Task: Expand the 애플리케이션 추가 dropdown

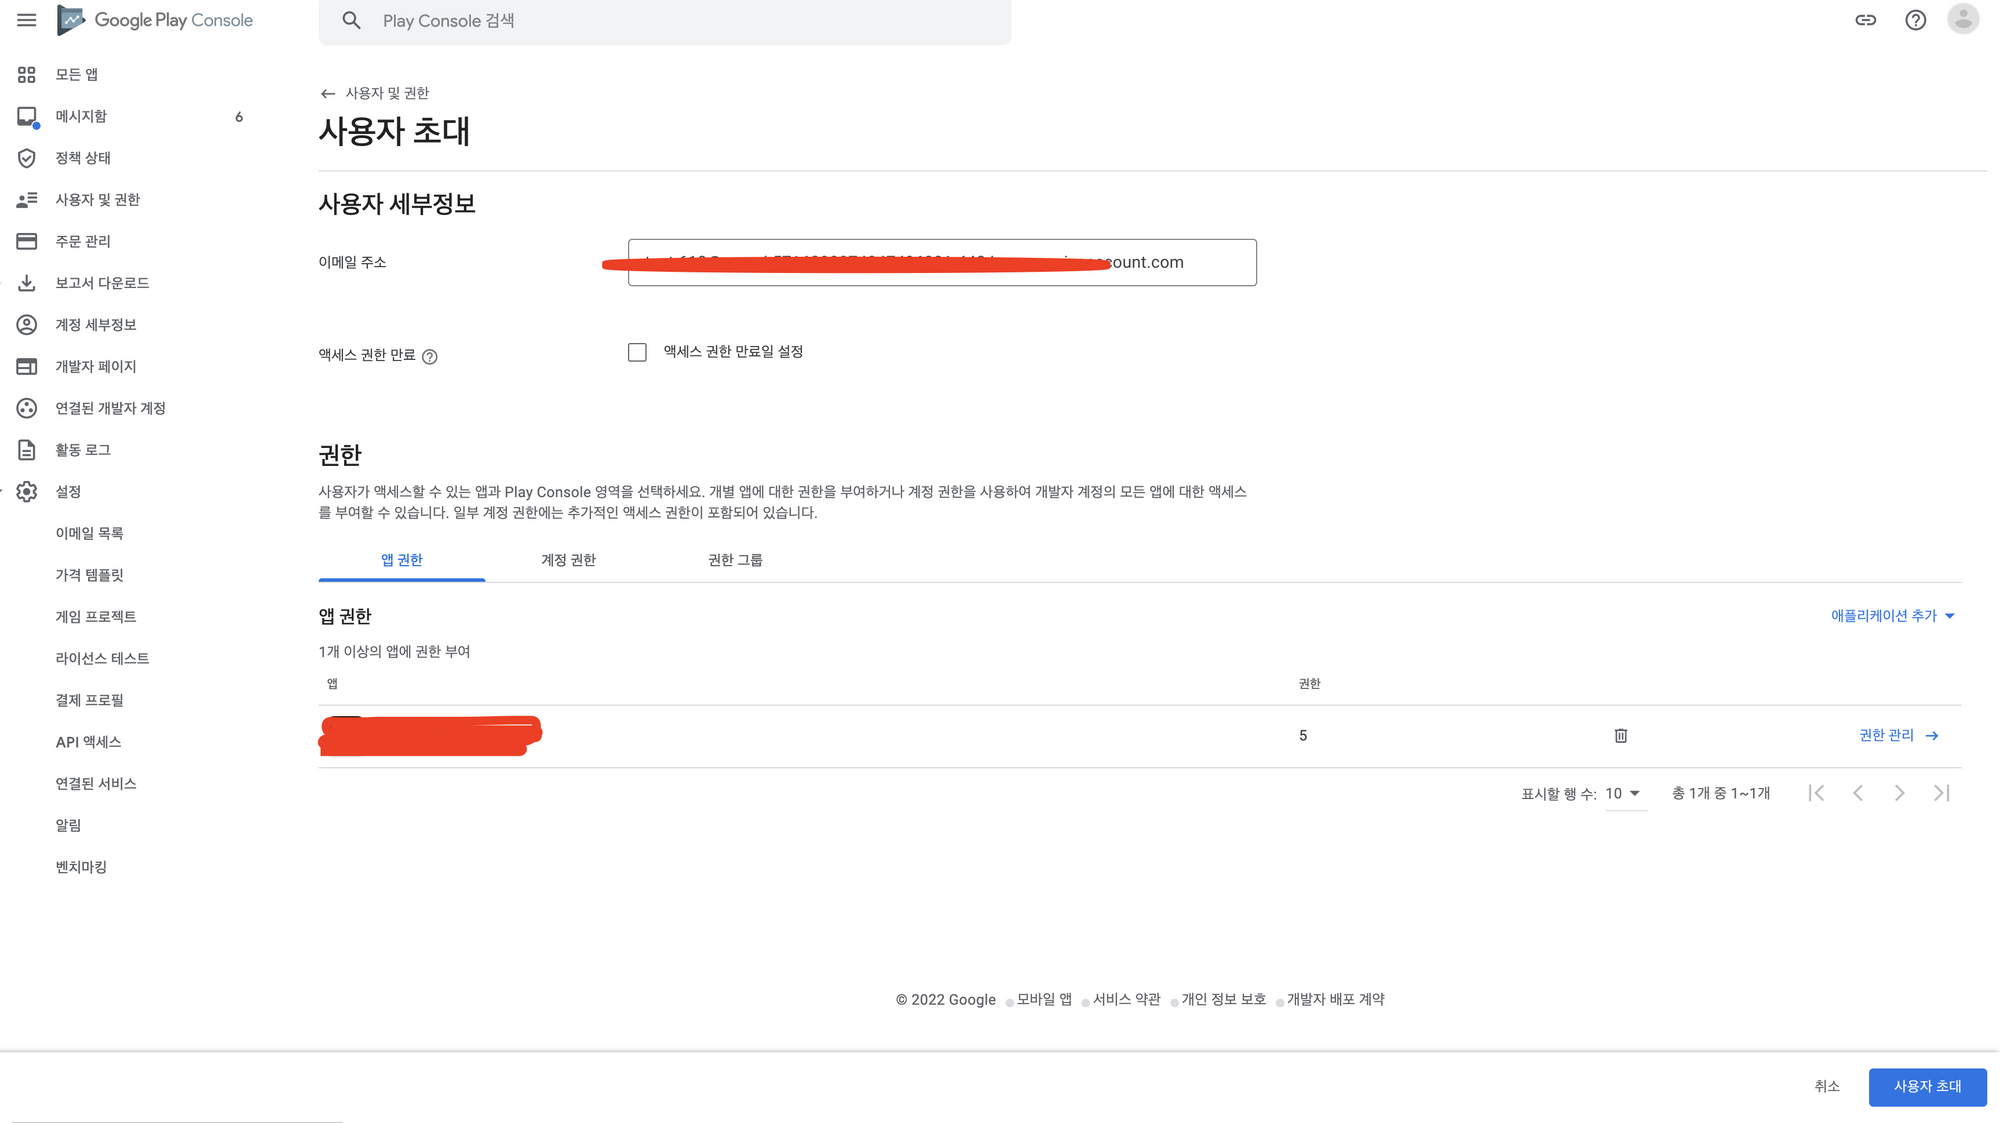Action: (x=1892, y=616)
